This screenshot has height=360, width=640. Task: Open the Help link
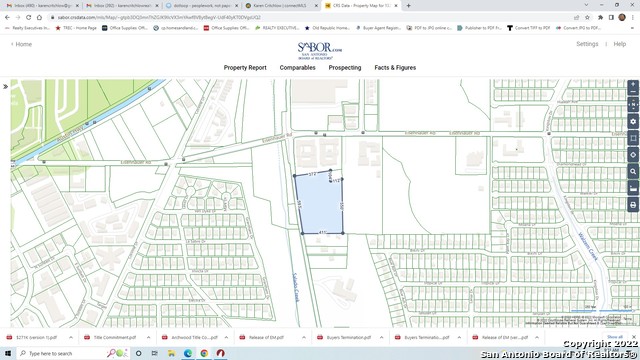click(x=620, y=44)
